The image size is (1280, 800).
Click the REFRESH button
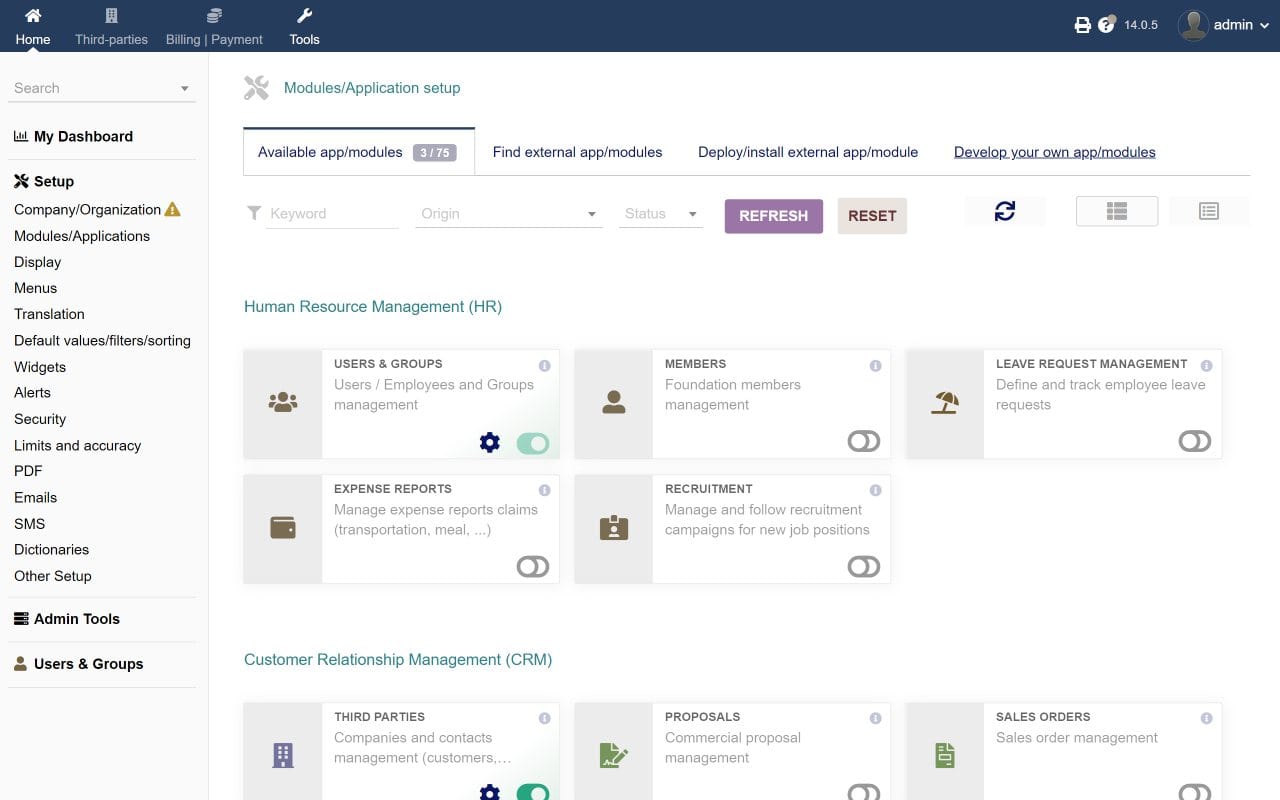tap(773, 215)
